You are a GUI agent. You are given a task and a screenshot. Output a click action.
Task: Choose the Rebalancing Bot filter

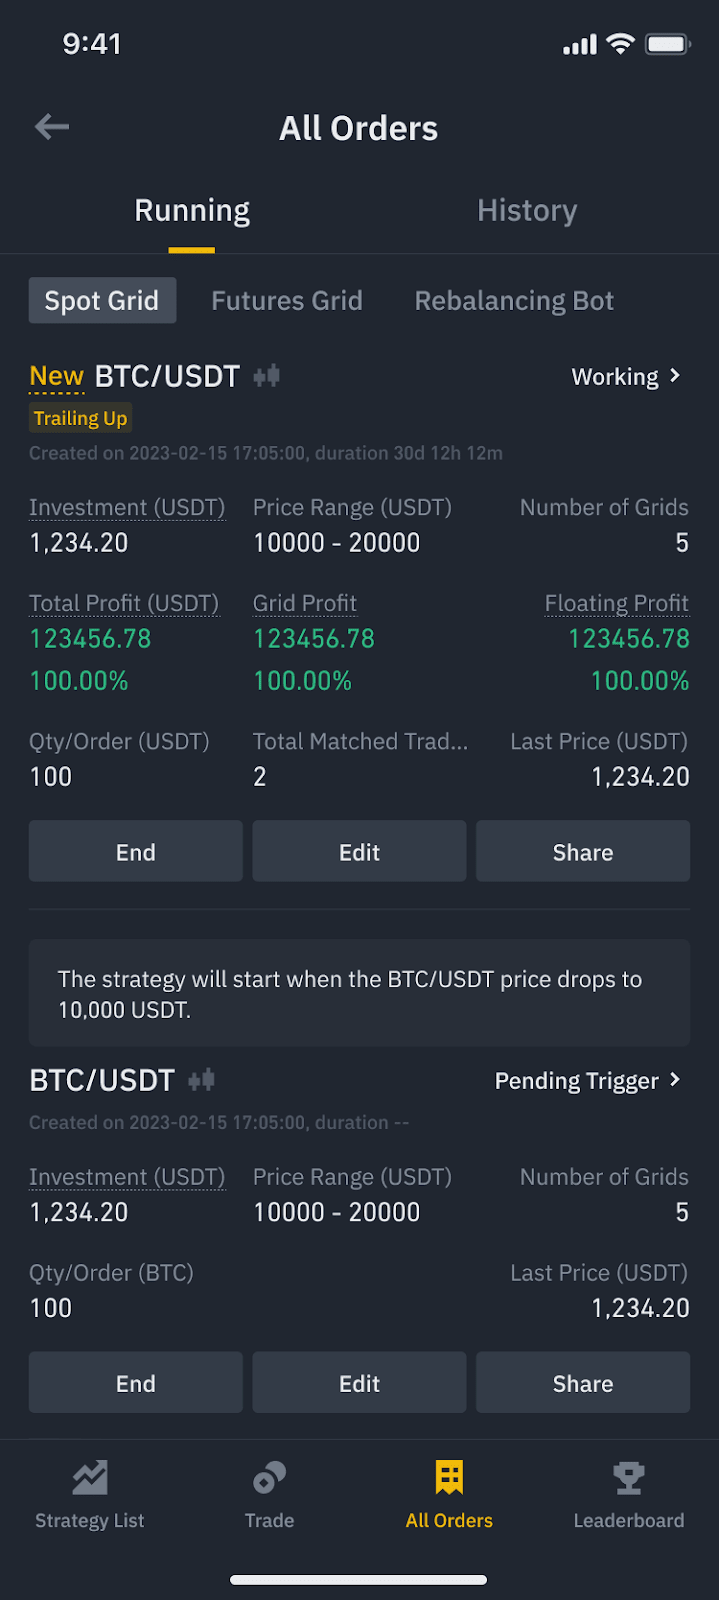514,301
